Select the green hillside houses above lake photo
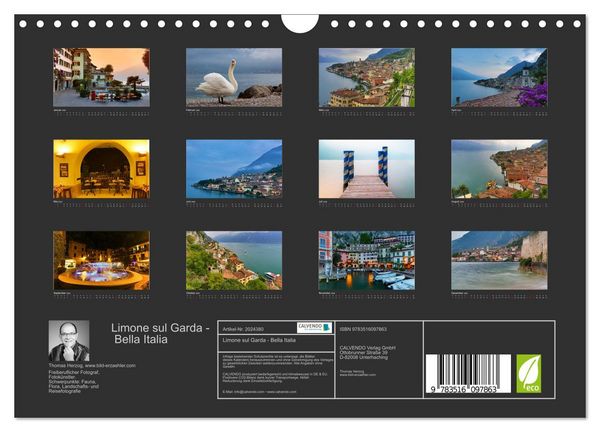This screenshot has width=600, height=432. tap(234, 260)
